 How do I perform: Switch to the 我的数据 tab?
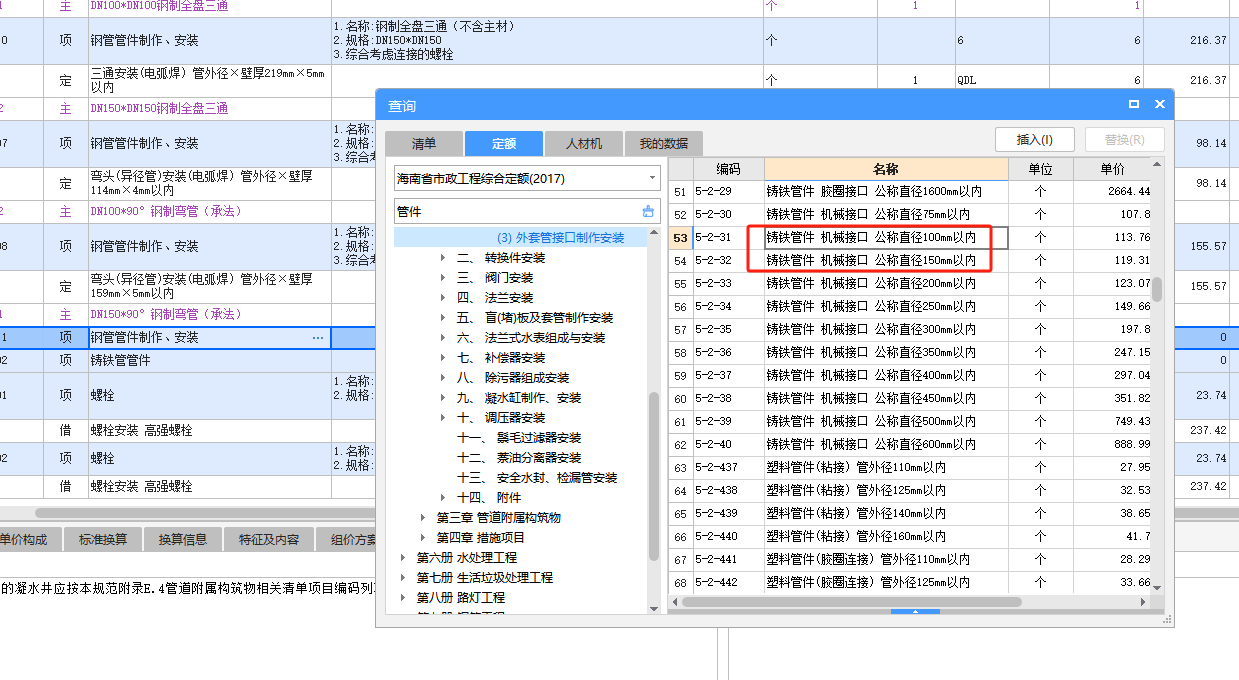(x=664, y=144)
